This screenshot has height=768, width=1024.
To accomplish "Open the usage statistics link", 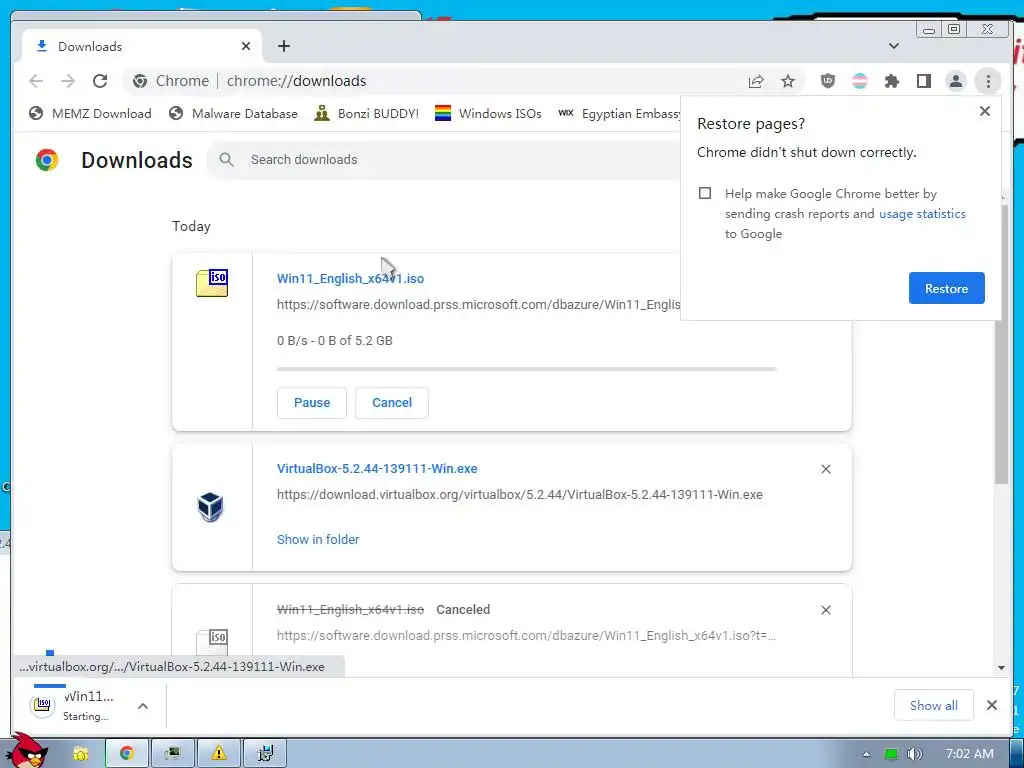I will click(x=922, y=214).
